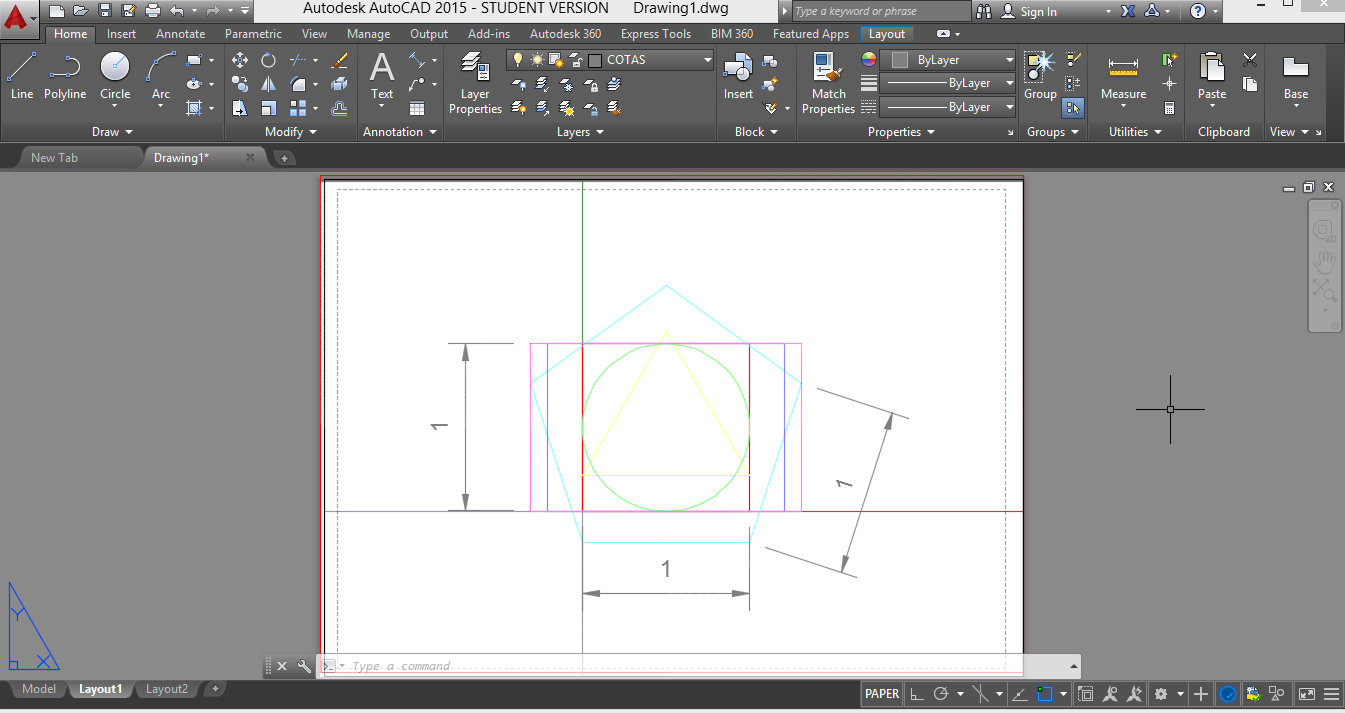Toggle Hardware Acceleration blue circle

(1228, 694)
